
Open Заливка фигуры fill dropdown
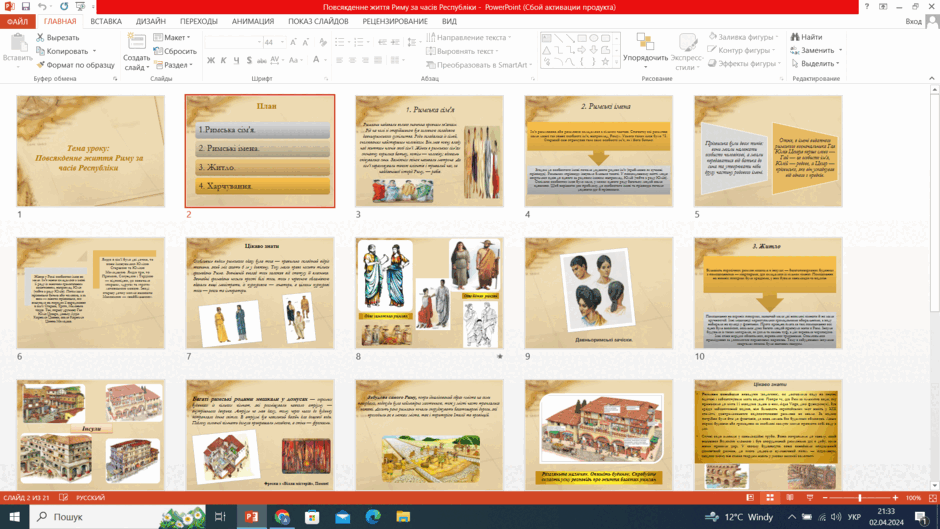tap(743, 37)
